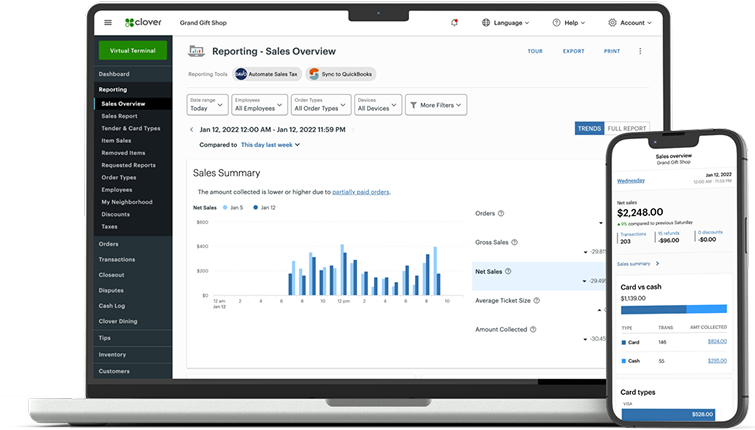The image size is (755, 430).
Task: Select the Net Sales metric row
Action: tap(538, 271)
